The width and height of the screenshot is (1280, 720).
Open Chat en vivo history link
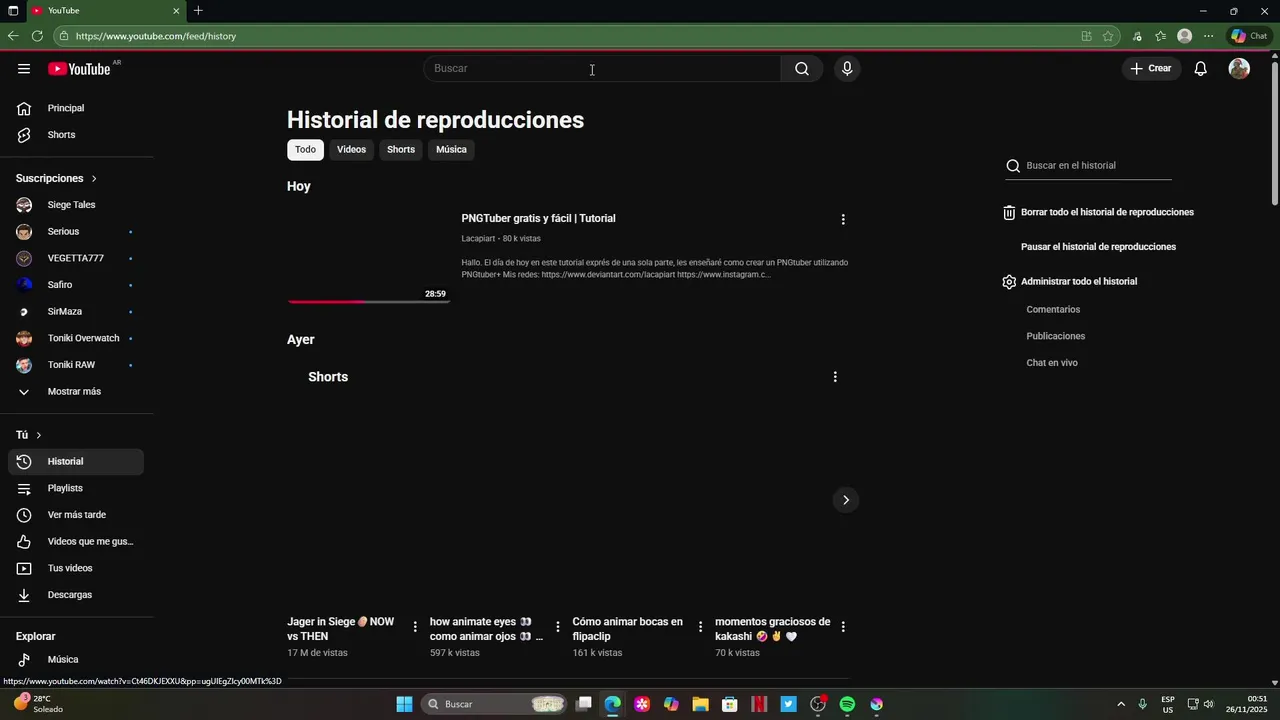(x=1052, y=363)
